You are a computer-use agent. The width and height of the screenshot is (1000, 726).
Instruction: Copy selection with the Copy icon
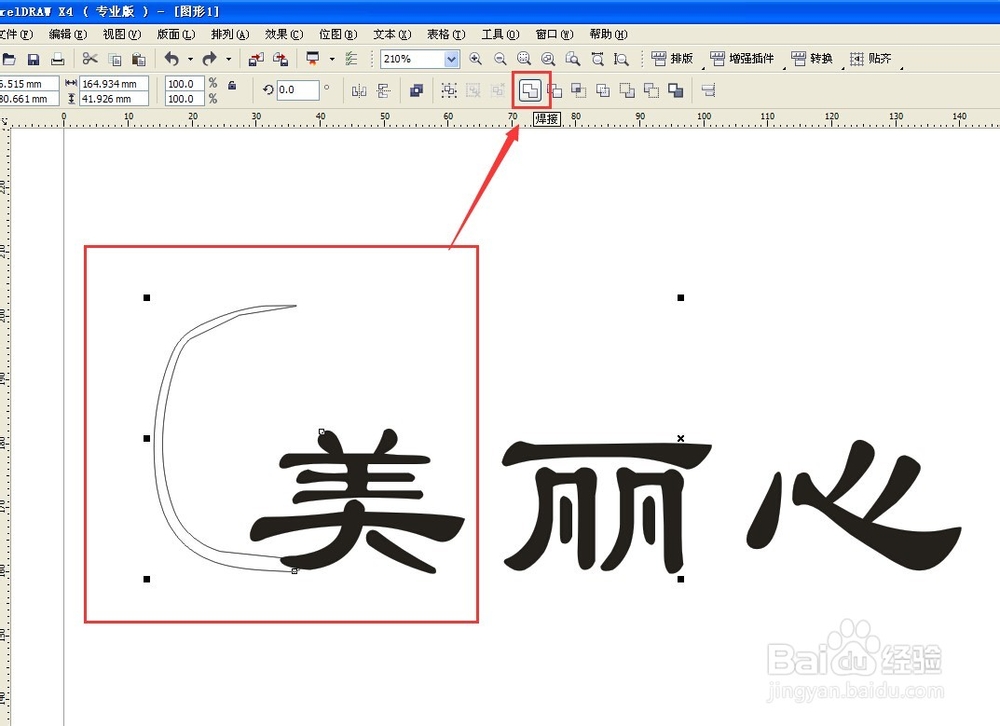coord(115,59)
